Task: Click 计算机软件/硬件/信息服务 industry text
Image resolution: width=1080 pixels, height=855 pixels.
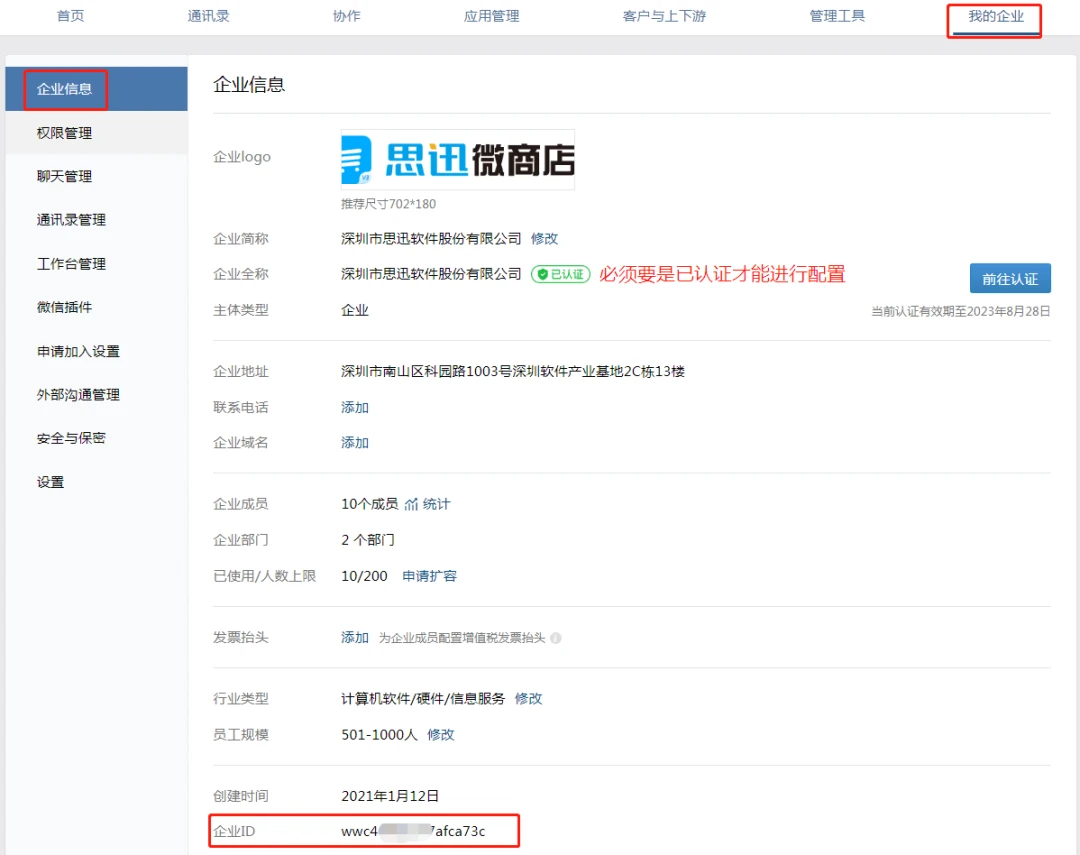Action: coord(423,699)
